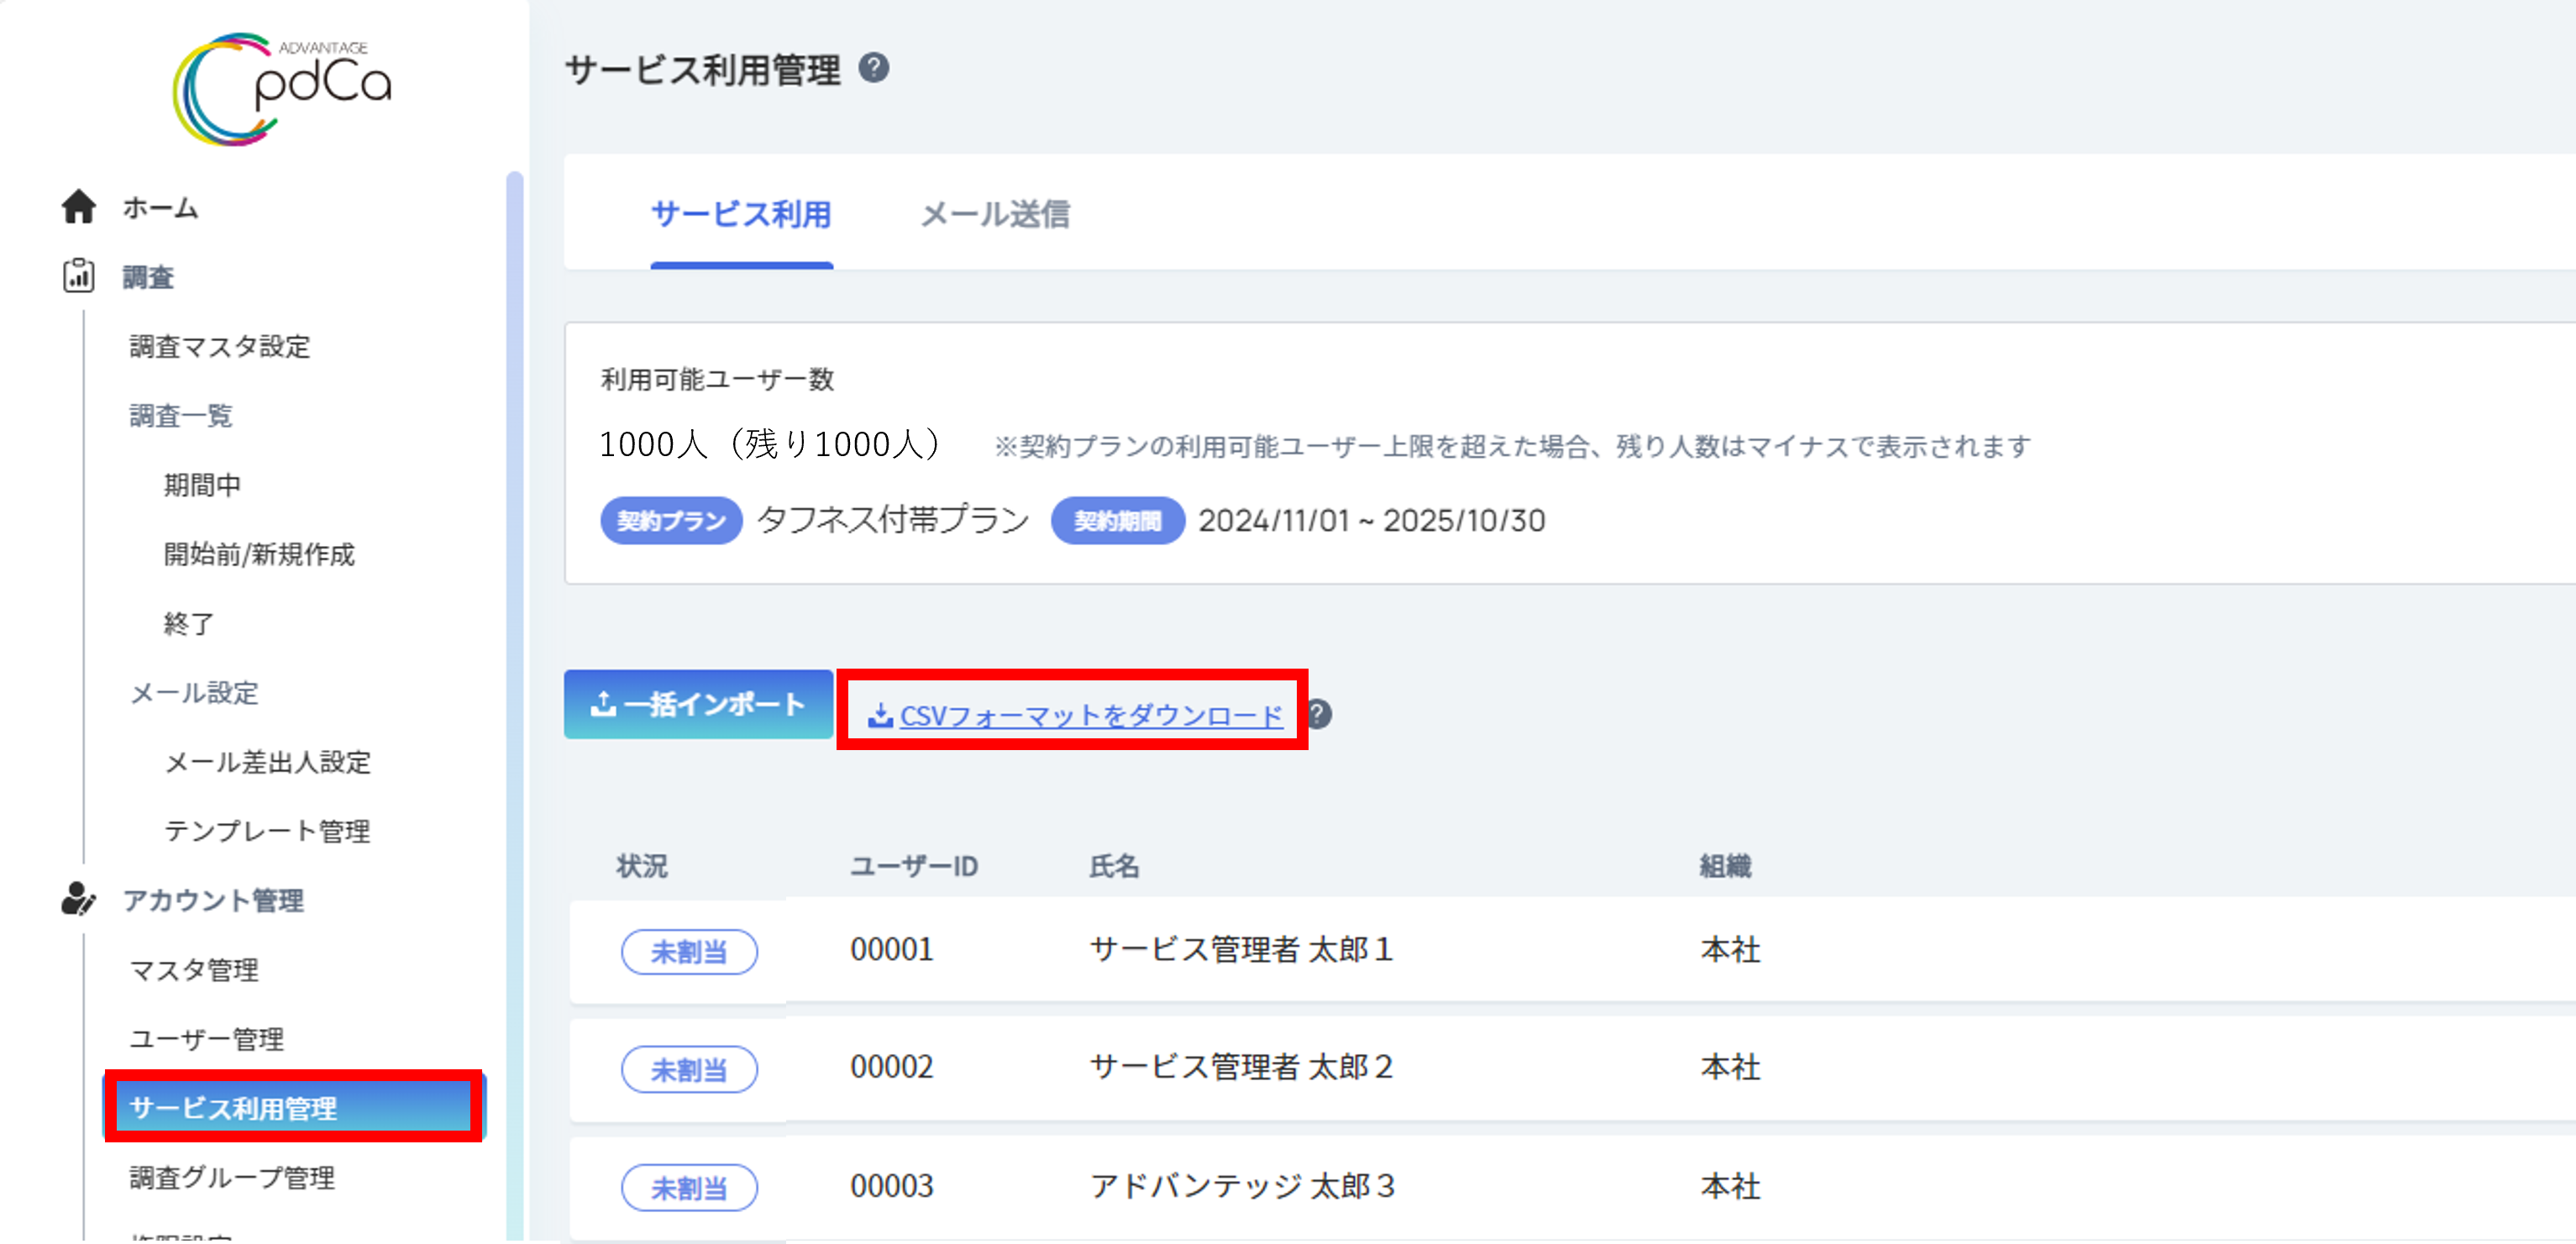Select user ID 00002 cell
This screenshot has height=1244, width=2576.
892,1067
